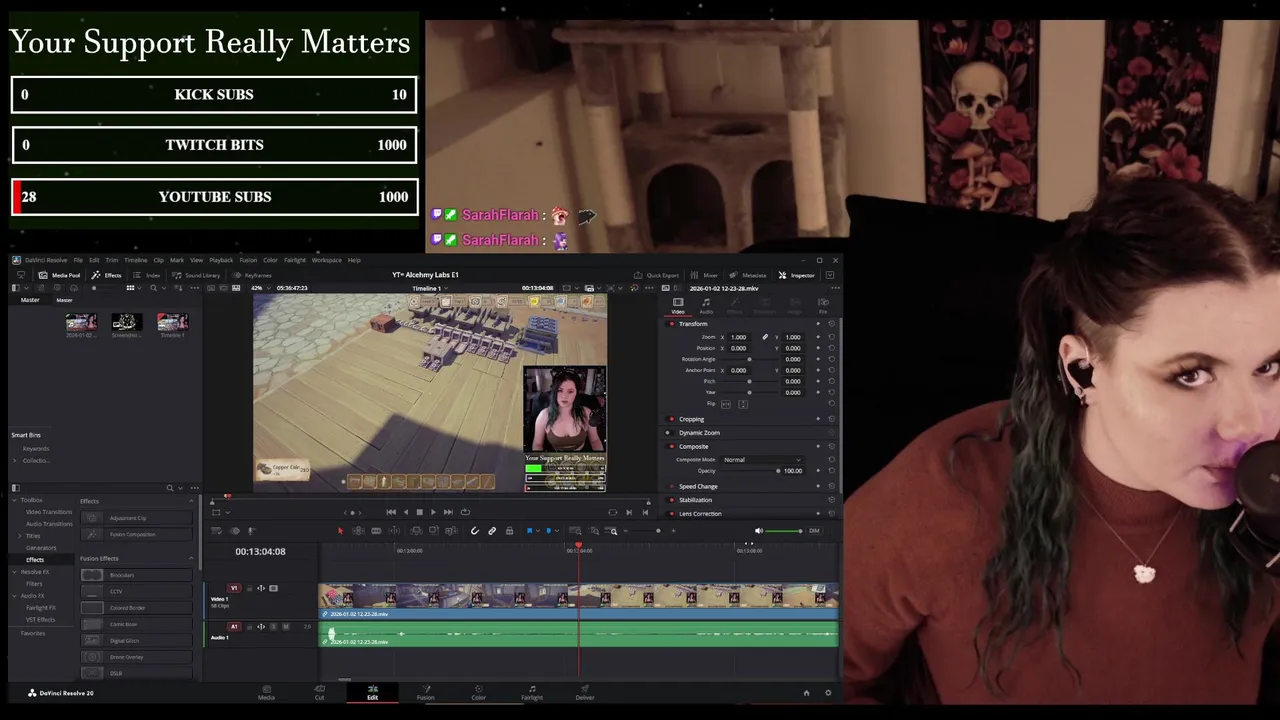Image resolution: width=1280 pixels, height=720 pixels.
Task: Click the viewer play button
Action: click(x=433, y=512)
